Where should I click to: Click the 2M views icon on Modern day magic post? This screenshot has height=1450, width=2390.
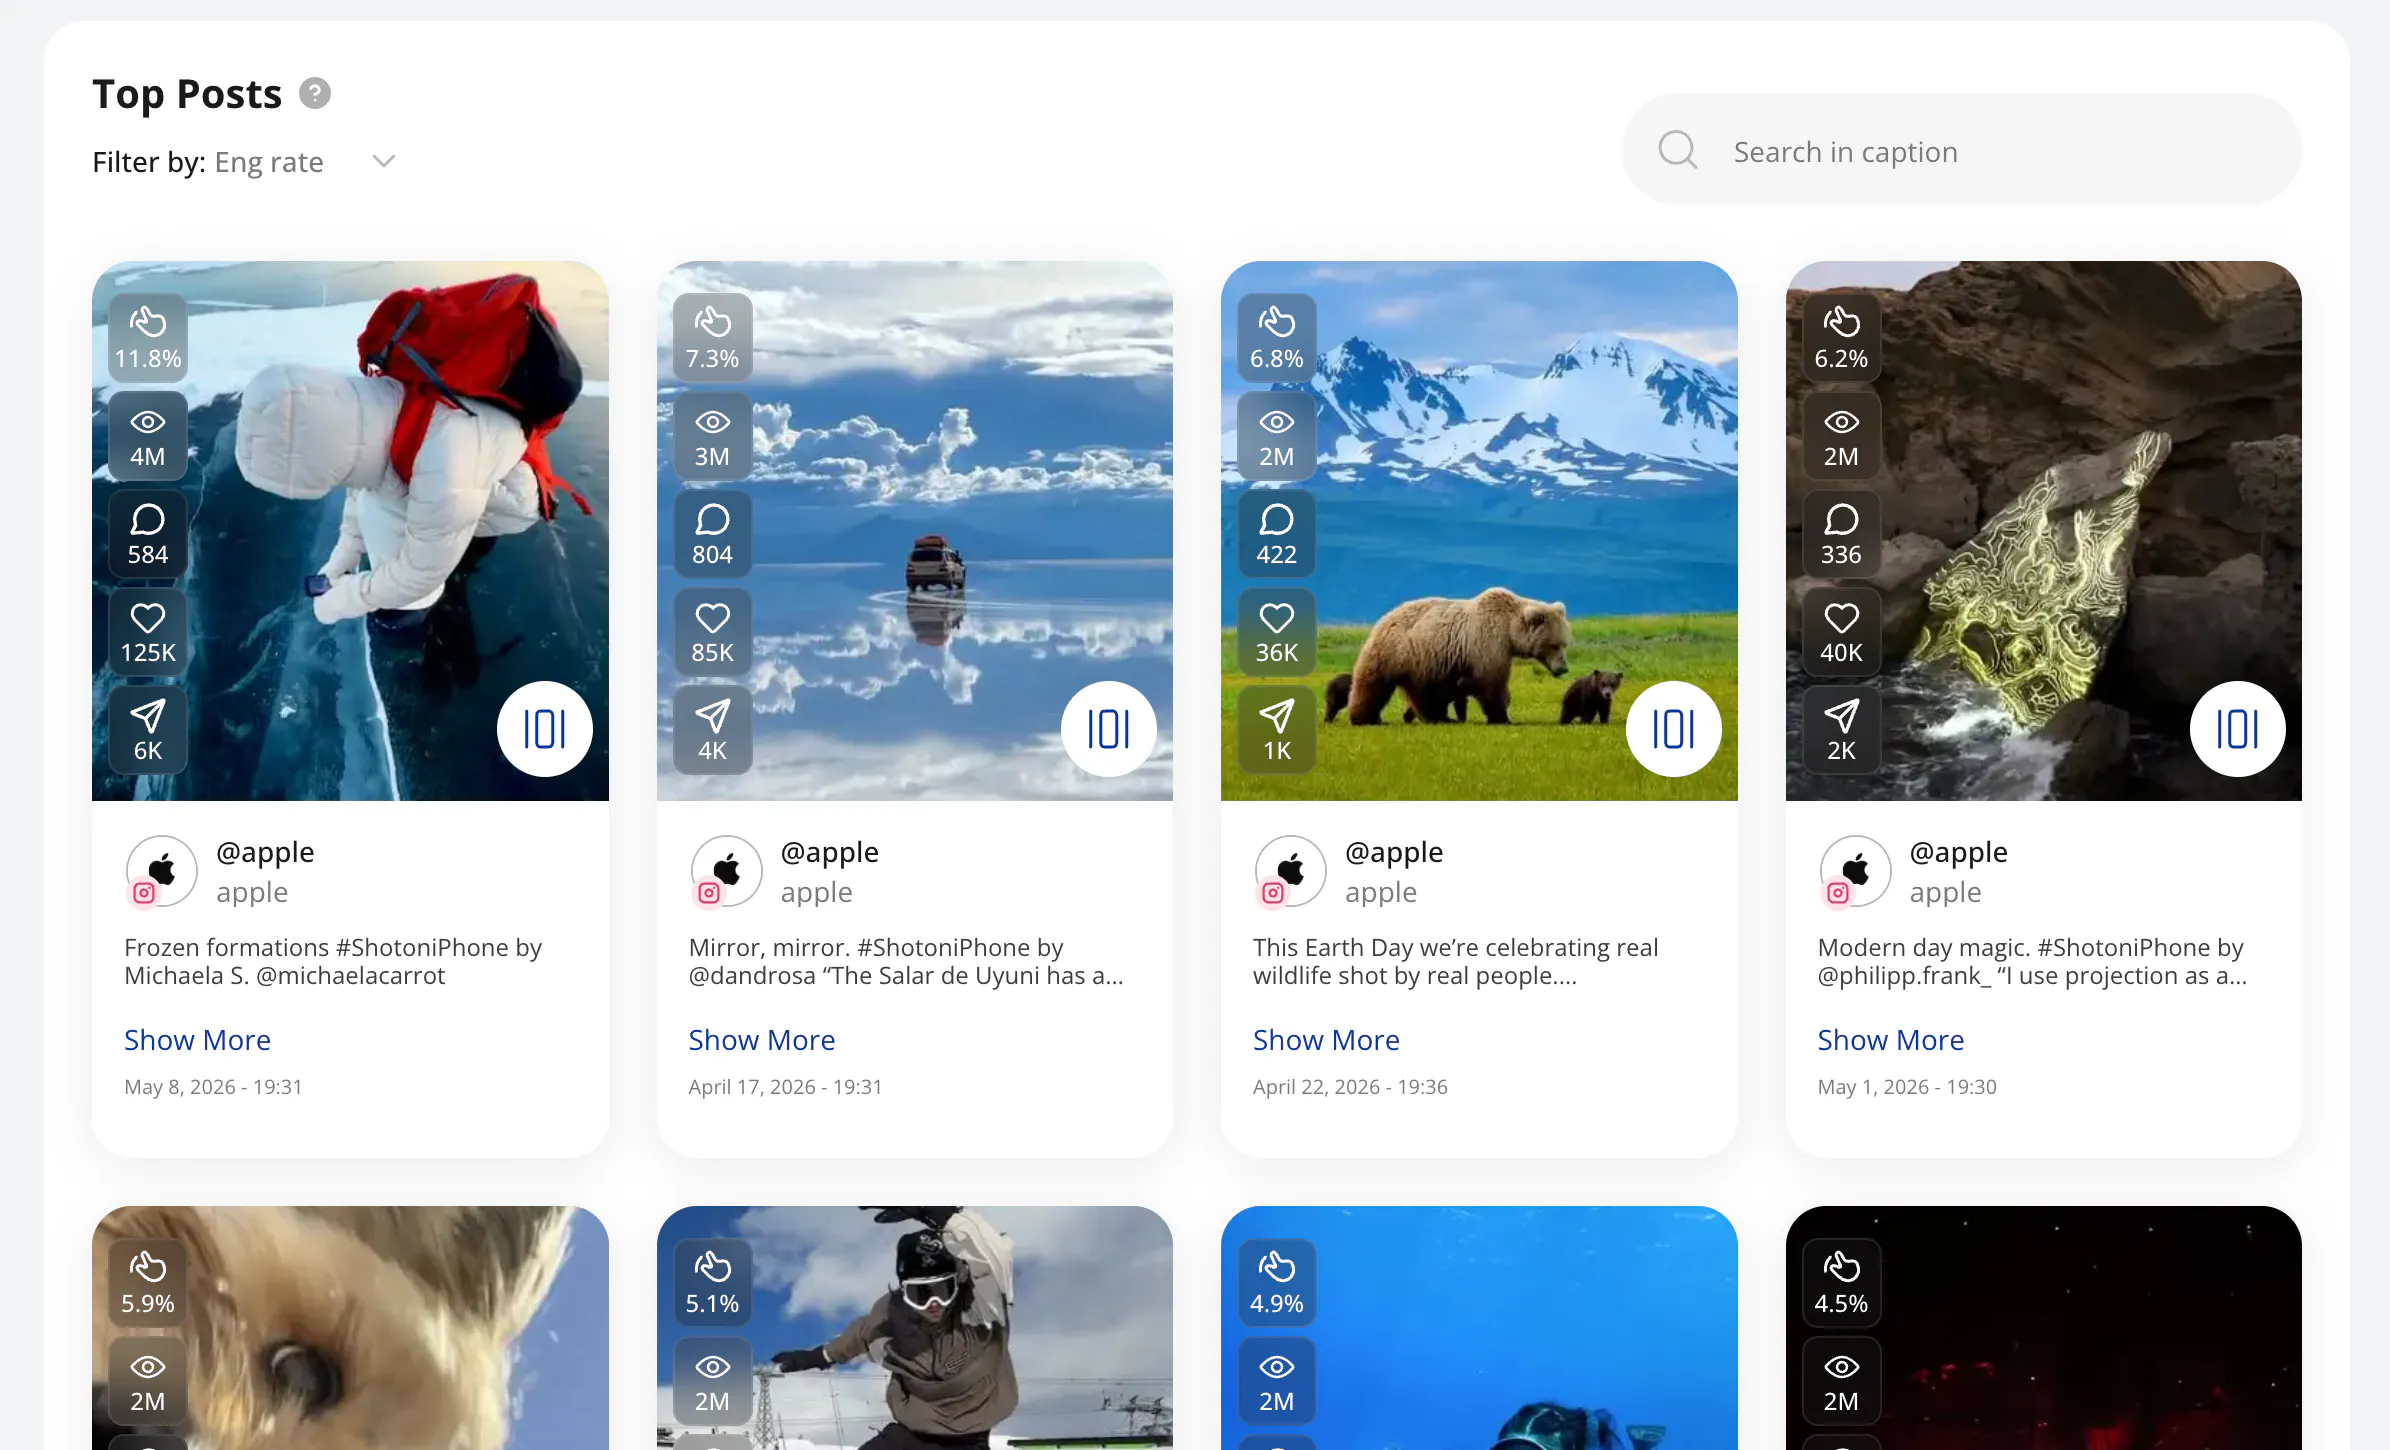click(1842, 422)
